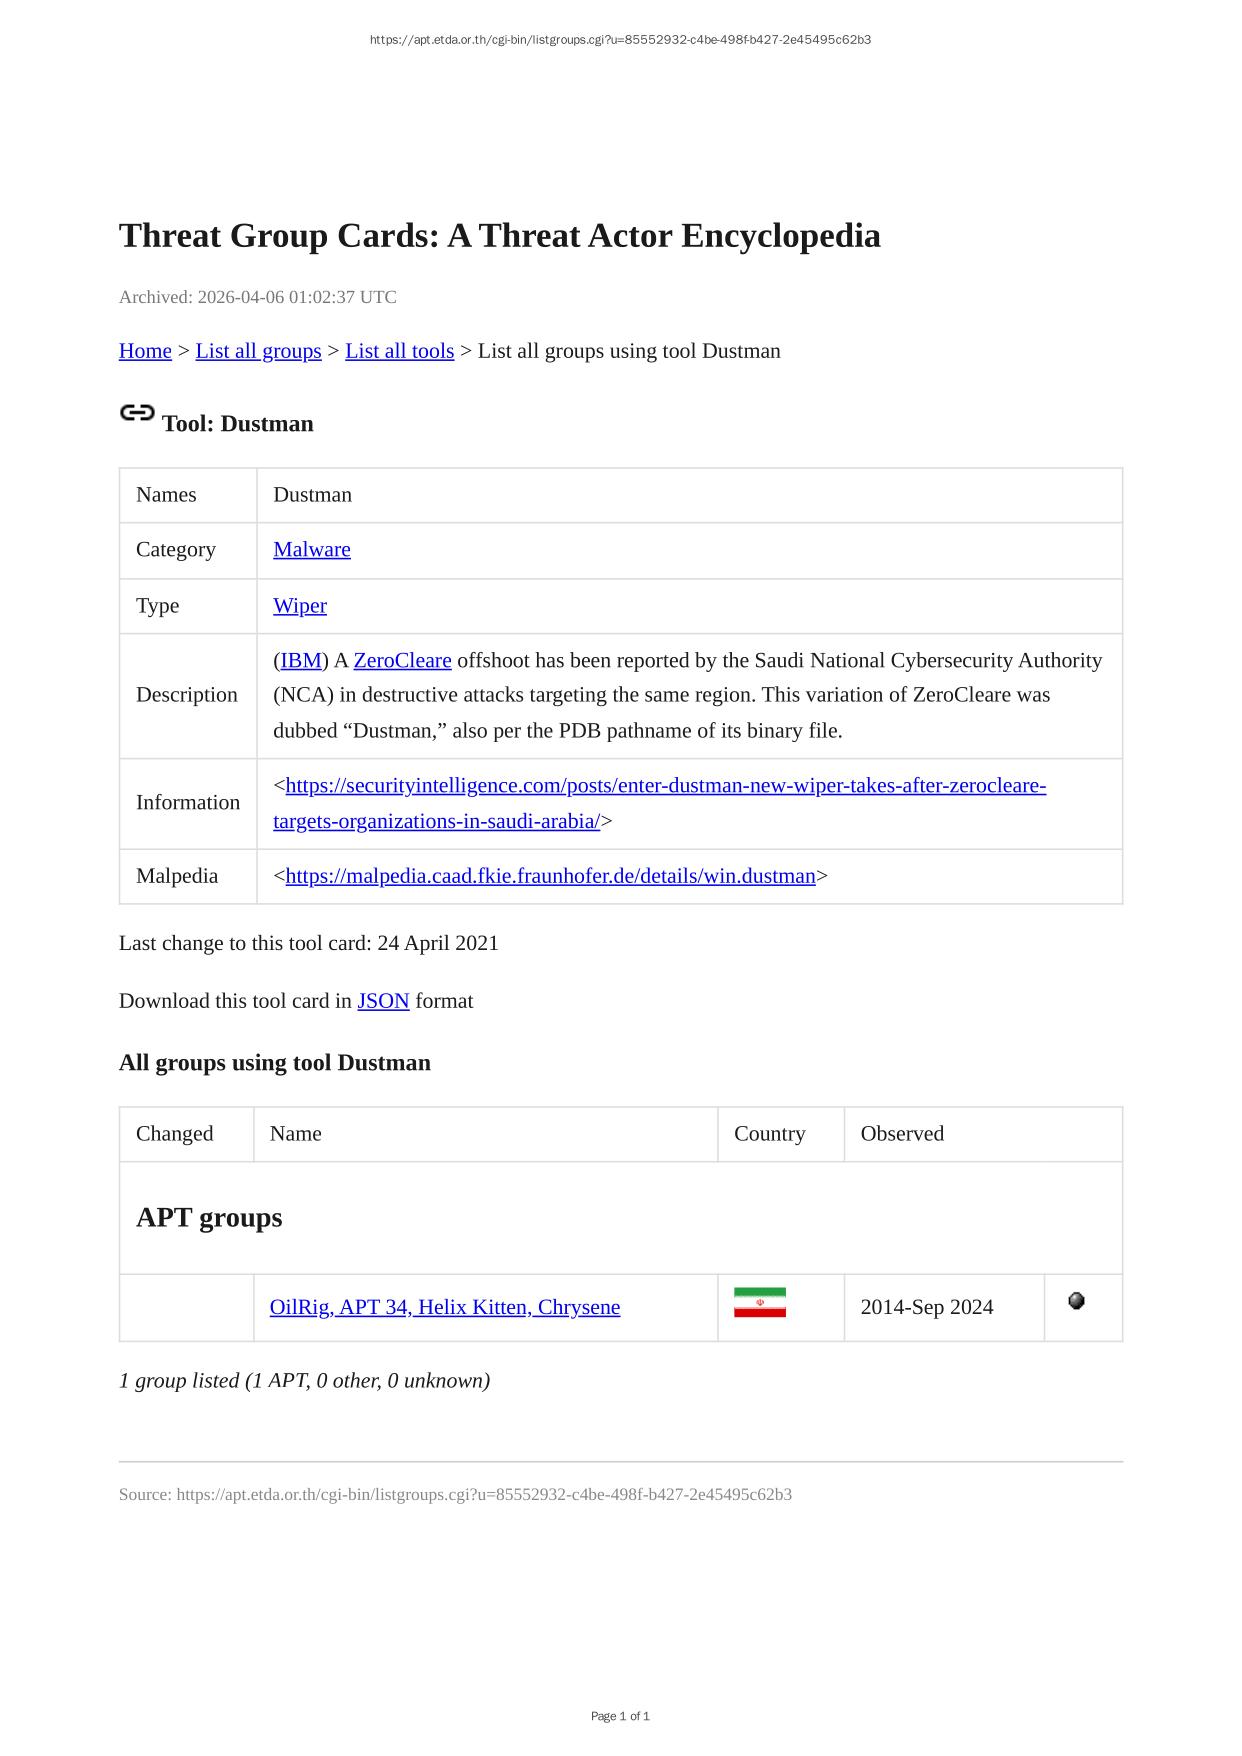Click the Observed column header
Screen dimensions: 1242x1756
point(901,1133)
